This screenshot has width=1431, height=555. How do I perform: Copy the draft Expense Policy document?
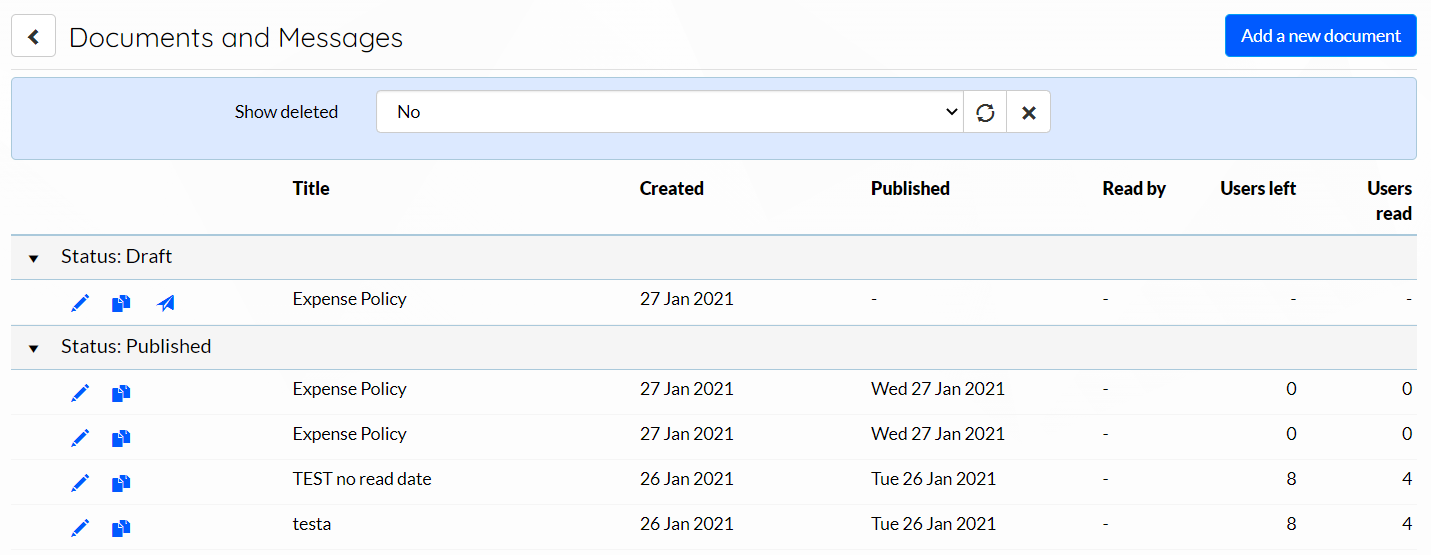121,303
